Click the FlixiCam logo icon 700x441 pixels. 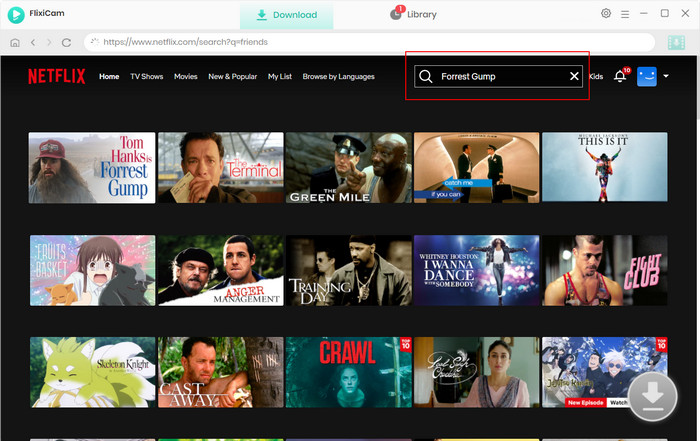pyautogui.click(x=16, y=15)
